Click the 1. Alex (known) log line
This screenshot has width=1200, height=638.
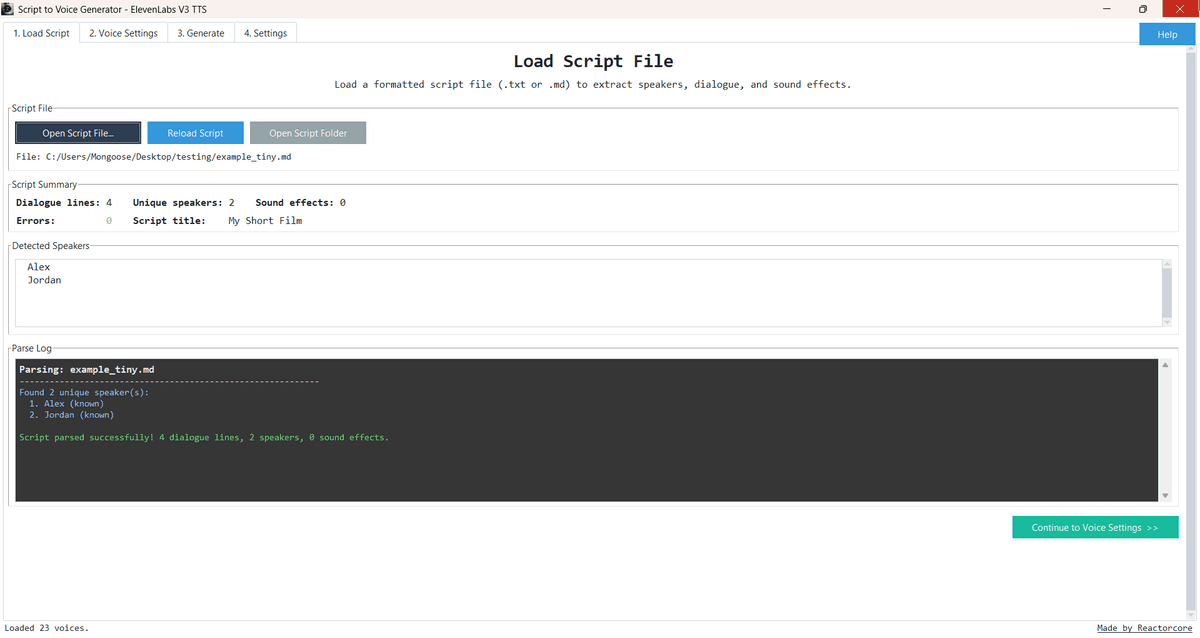coord(67,404)
